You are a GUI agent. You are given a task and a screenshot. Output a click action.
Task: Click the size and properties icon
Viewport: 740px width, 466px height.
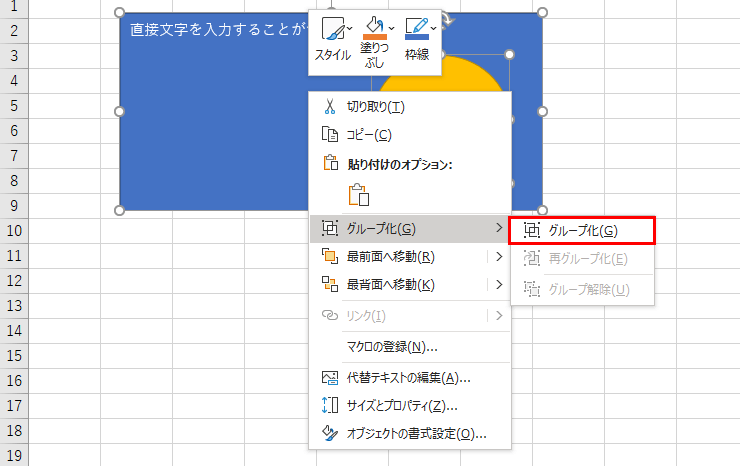[329, 405]
